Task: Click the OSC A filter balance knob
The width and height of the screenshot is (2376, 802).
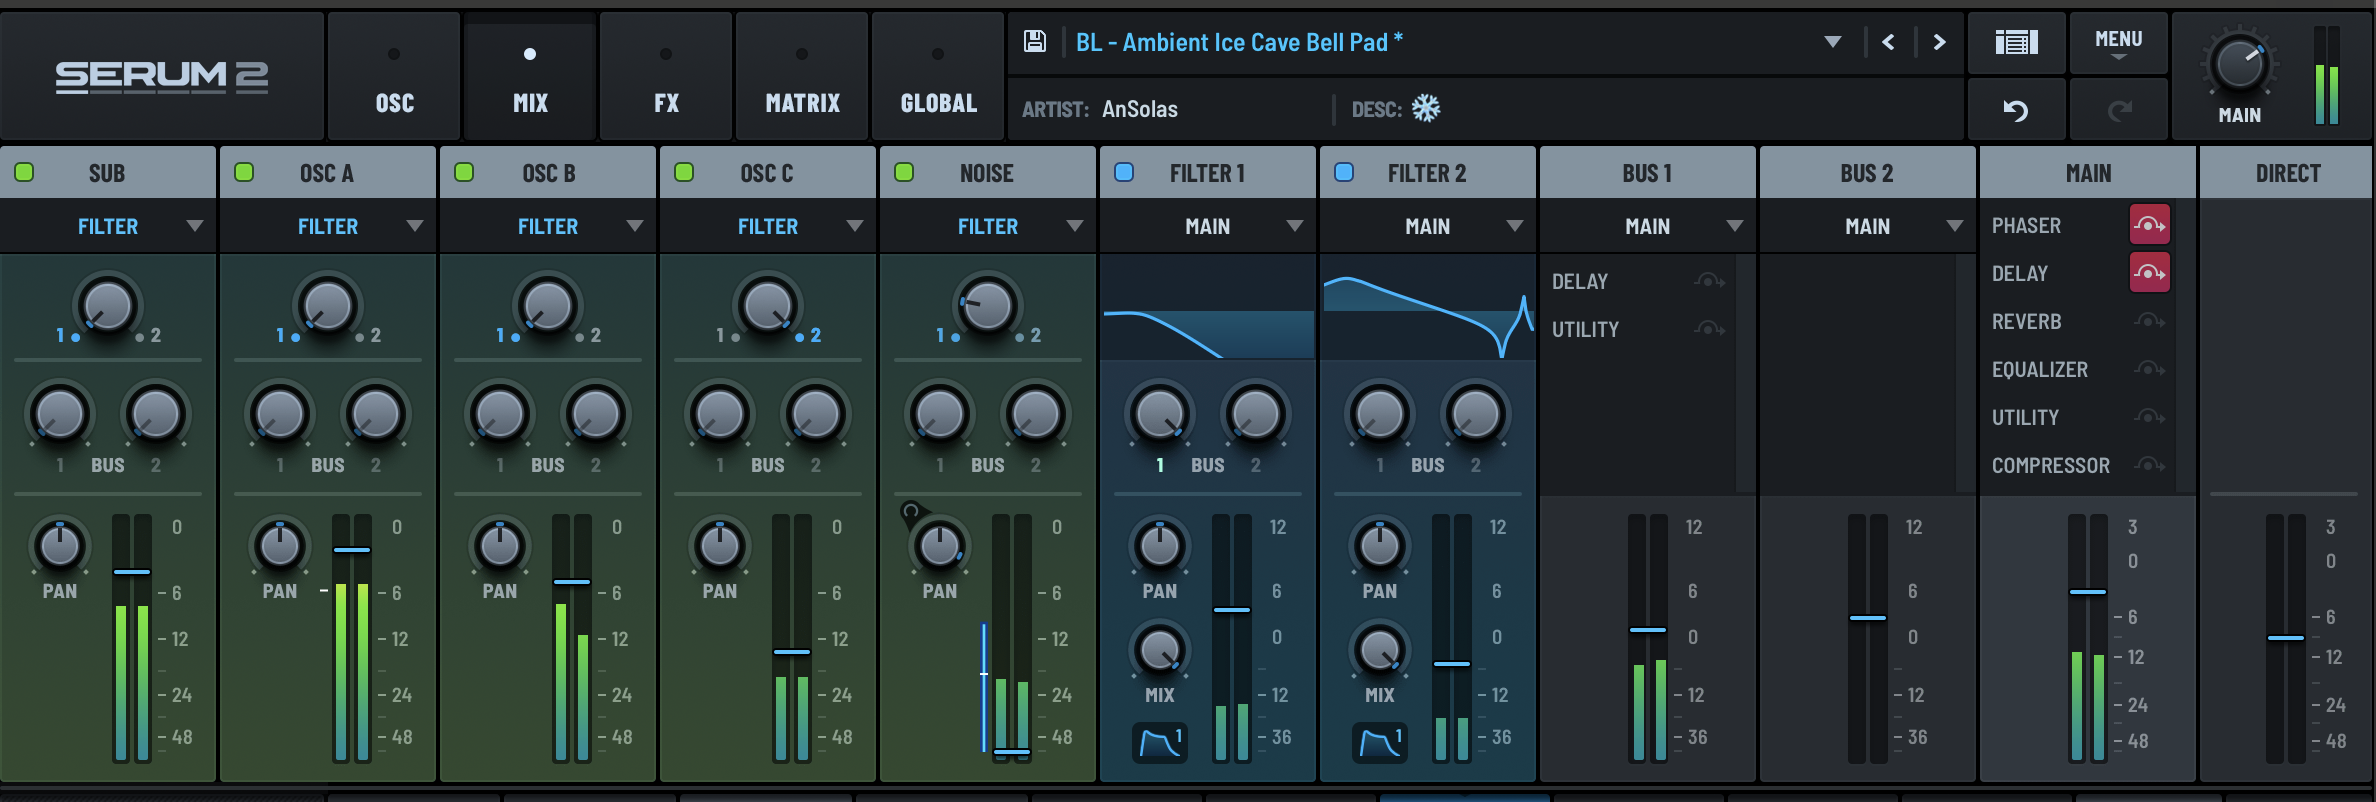Action: pyautogui.click(x=327, y=306)
